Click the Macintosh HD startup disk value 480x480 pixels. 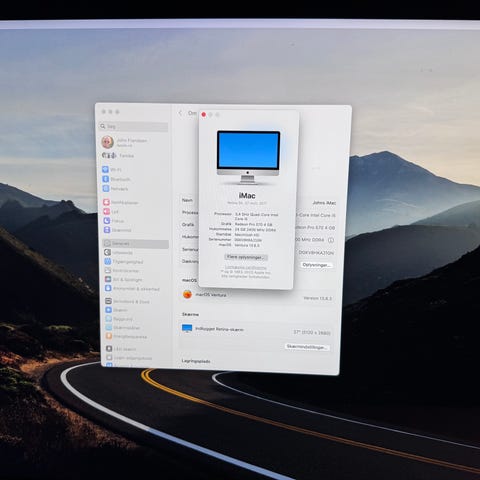246,235
